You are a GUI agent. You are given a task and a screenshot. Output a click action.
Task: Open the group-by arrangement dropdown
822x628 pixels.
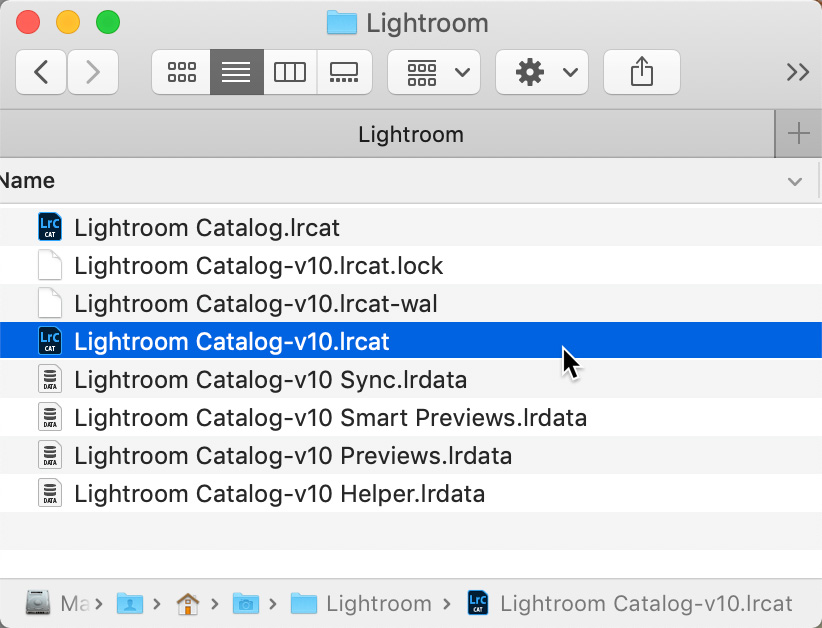coord(434,72)
